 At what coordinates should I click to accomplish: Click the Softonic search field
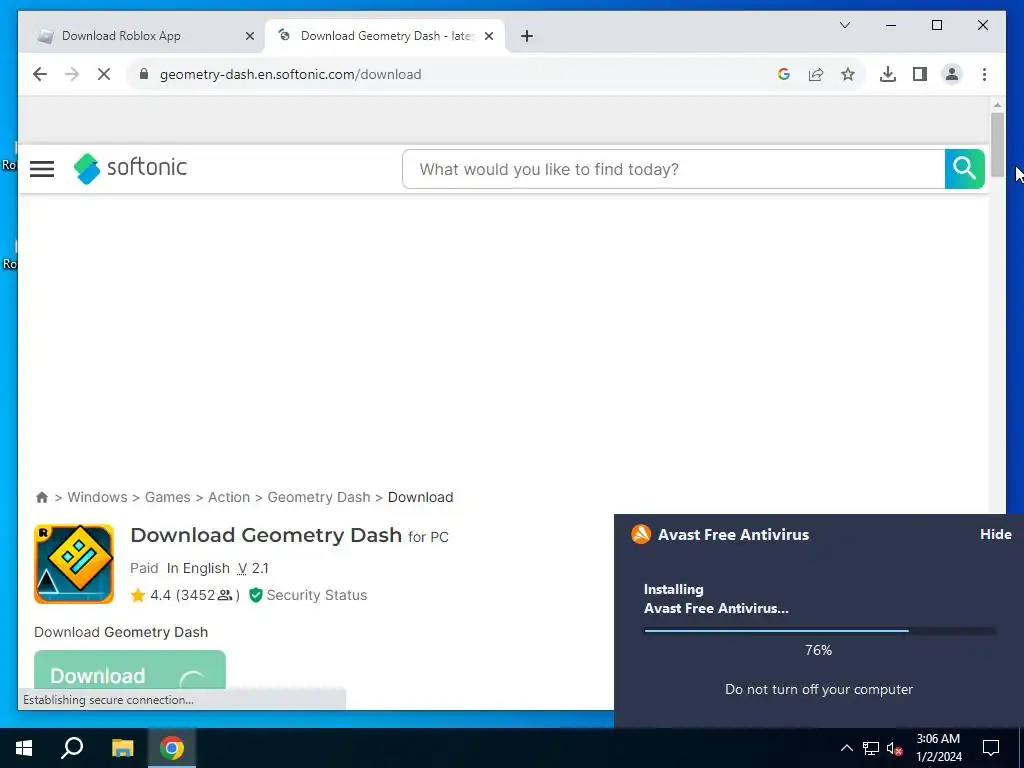(x=674, y=169)
